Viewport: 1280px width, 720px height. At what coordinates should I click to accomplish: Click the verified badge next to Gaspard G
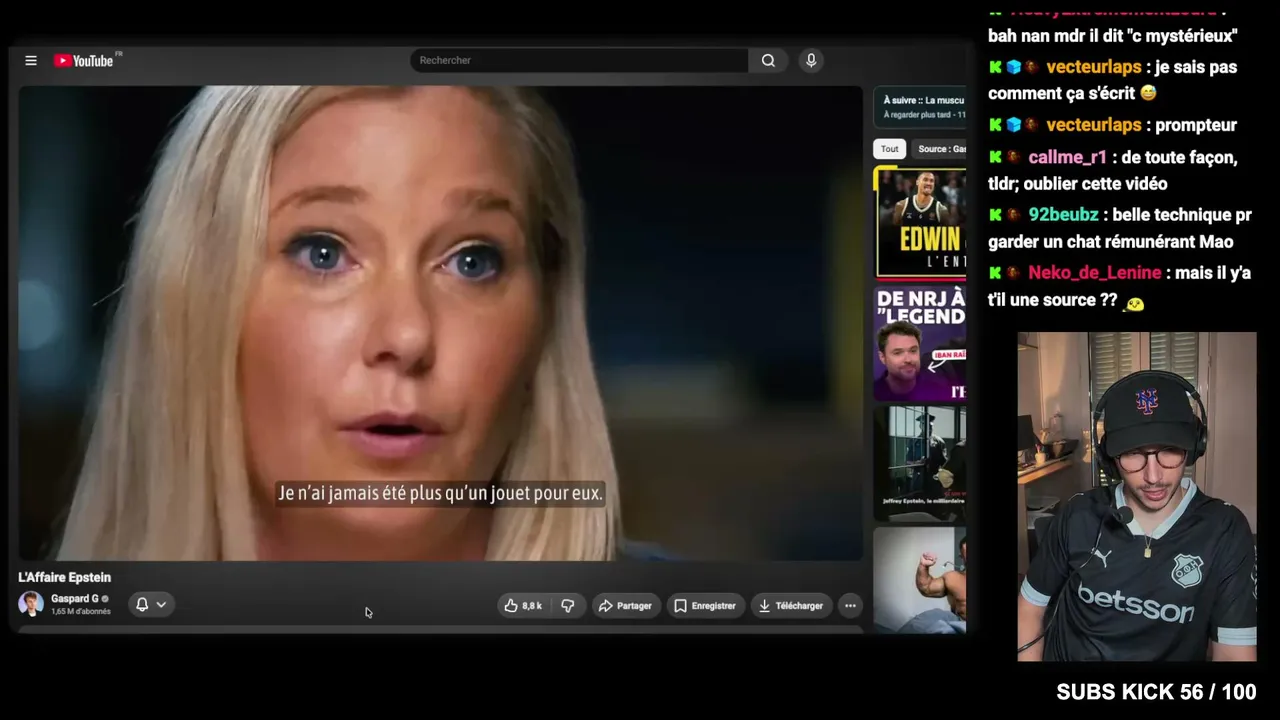105,599
